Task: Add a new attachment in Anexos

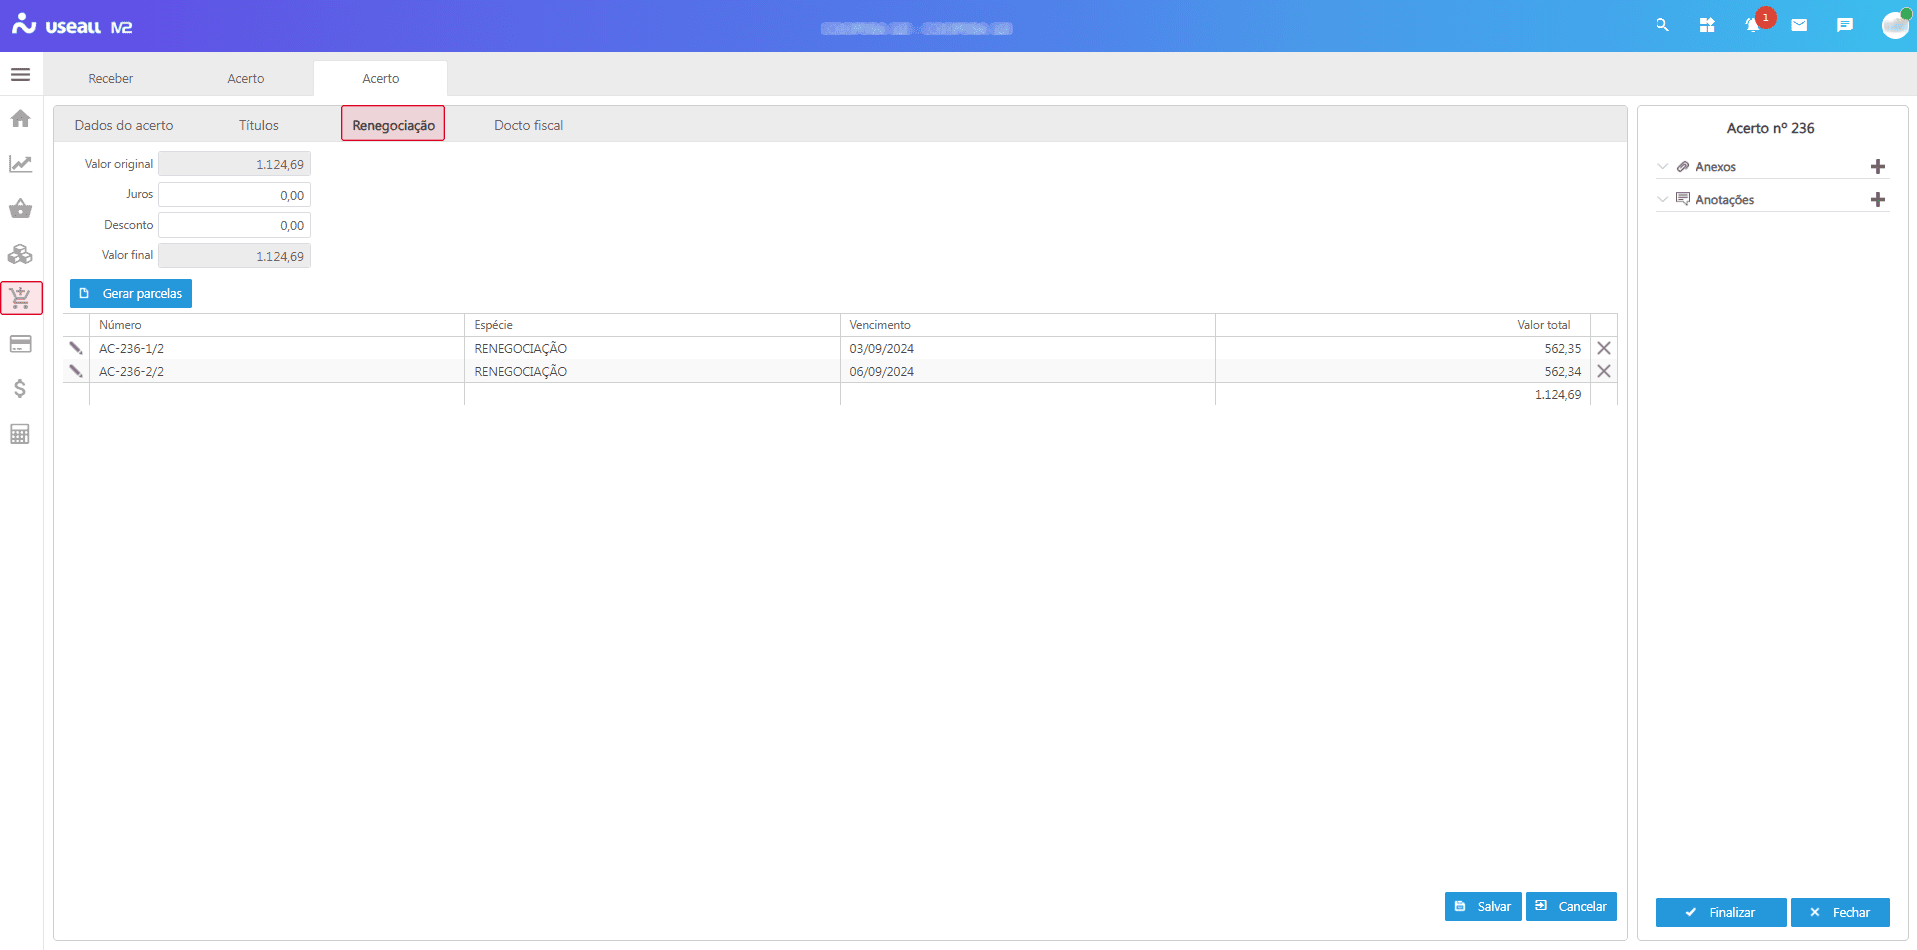Action: [x=1877, y=167]
